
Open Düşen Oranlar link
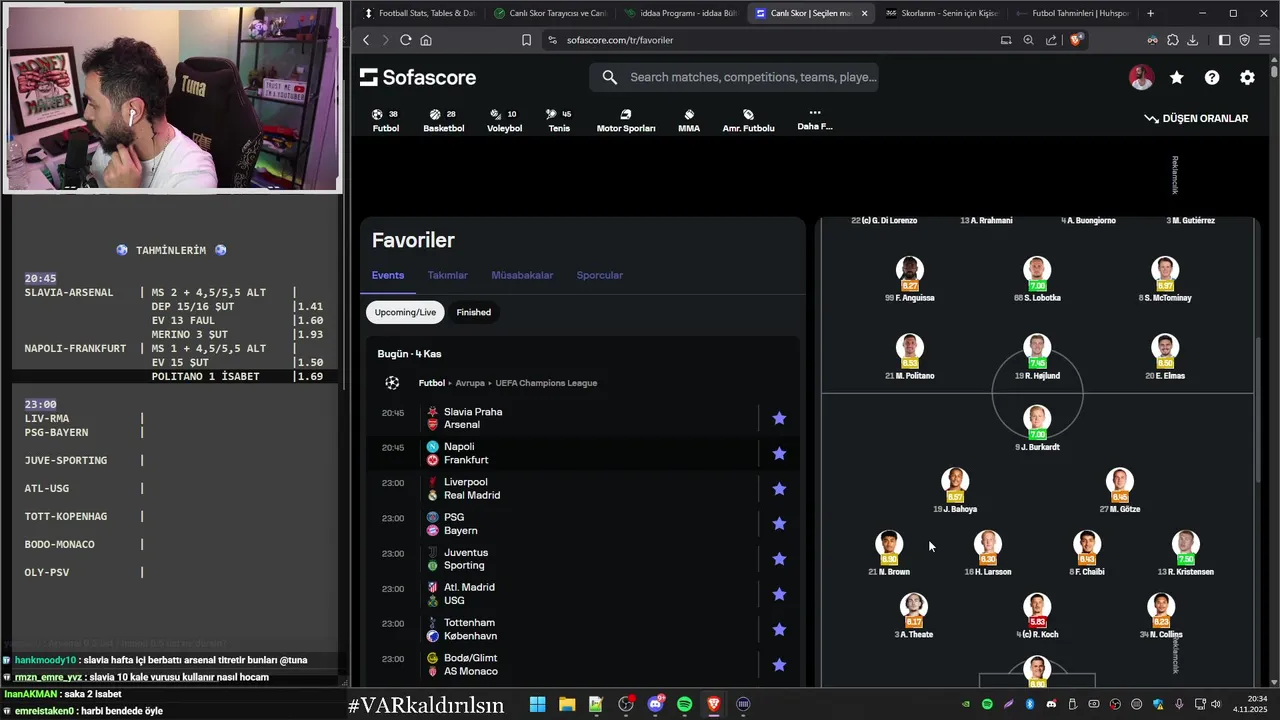[x=1196, y=118]
